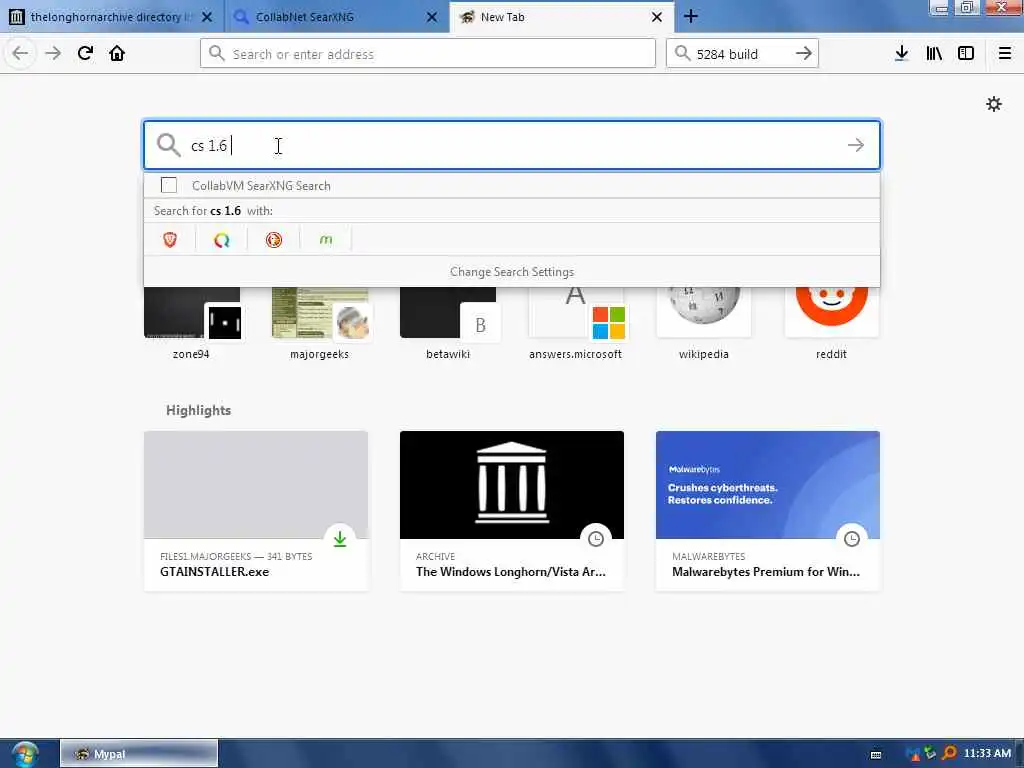
Task: Open the Windows Longhorn/Vista Archive highlight
Action: point(512,511)
